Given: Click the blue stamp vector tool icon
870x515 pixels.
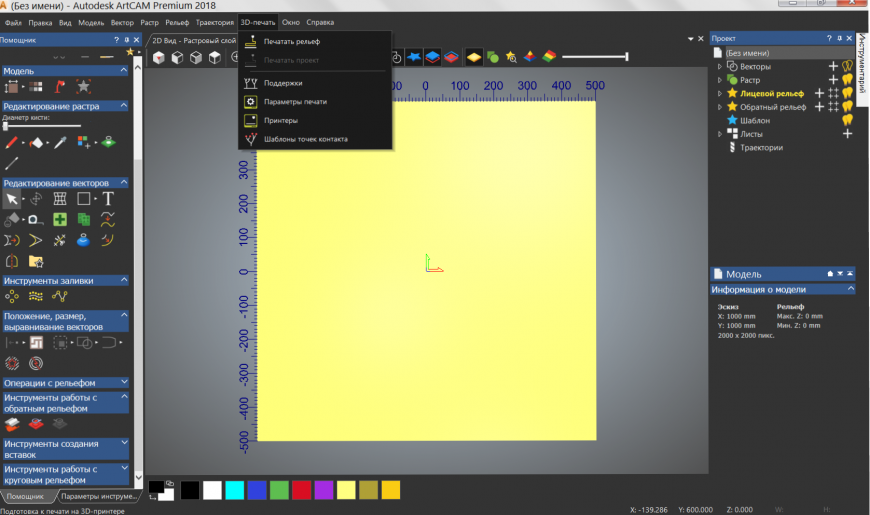Looking at the screenshot, I should click(83, 240).
